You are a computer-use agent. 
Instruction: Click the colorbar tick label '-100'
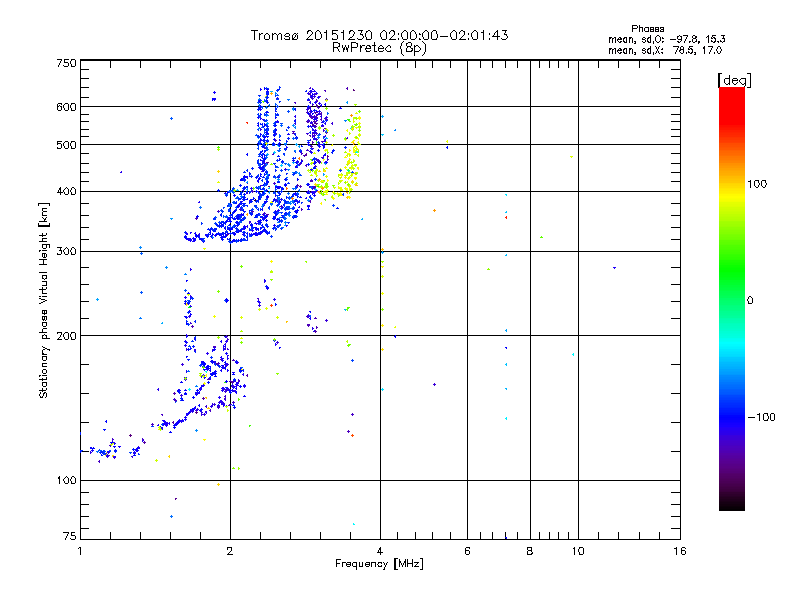[761, 417]
